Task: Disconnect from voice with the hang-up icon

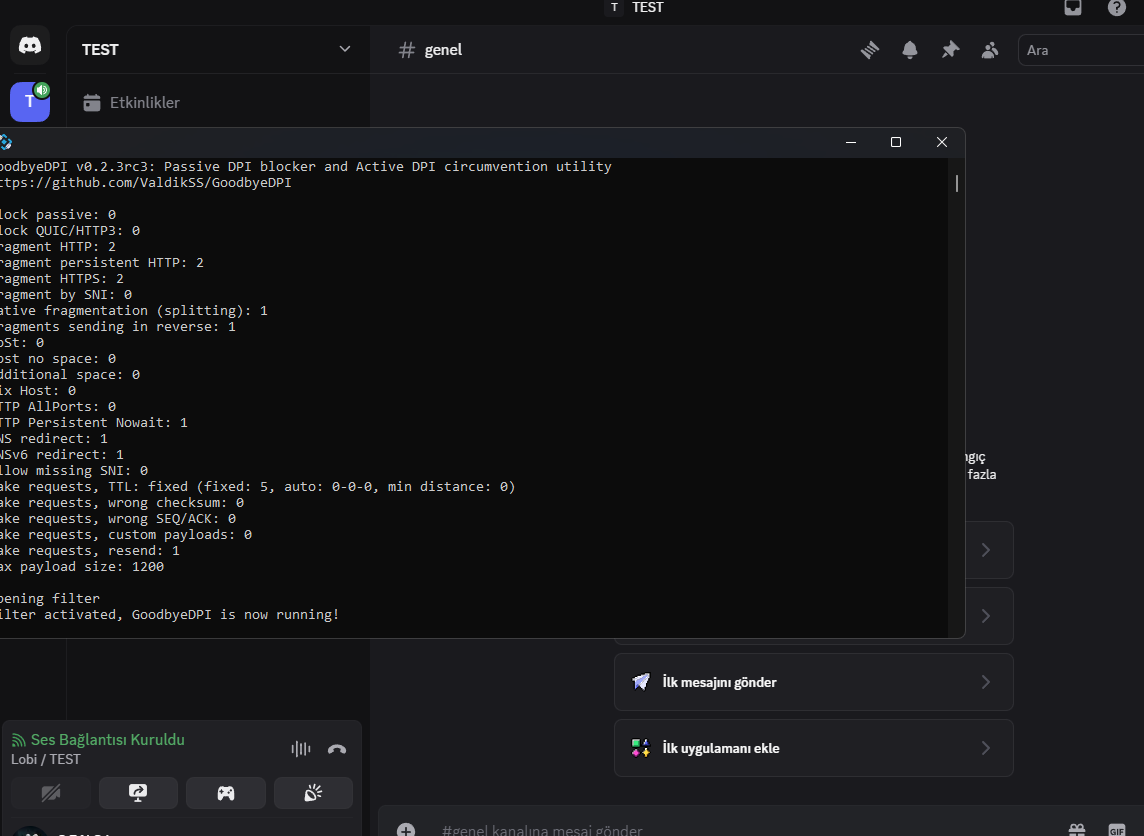Action: 337,749
